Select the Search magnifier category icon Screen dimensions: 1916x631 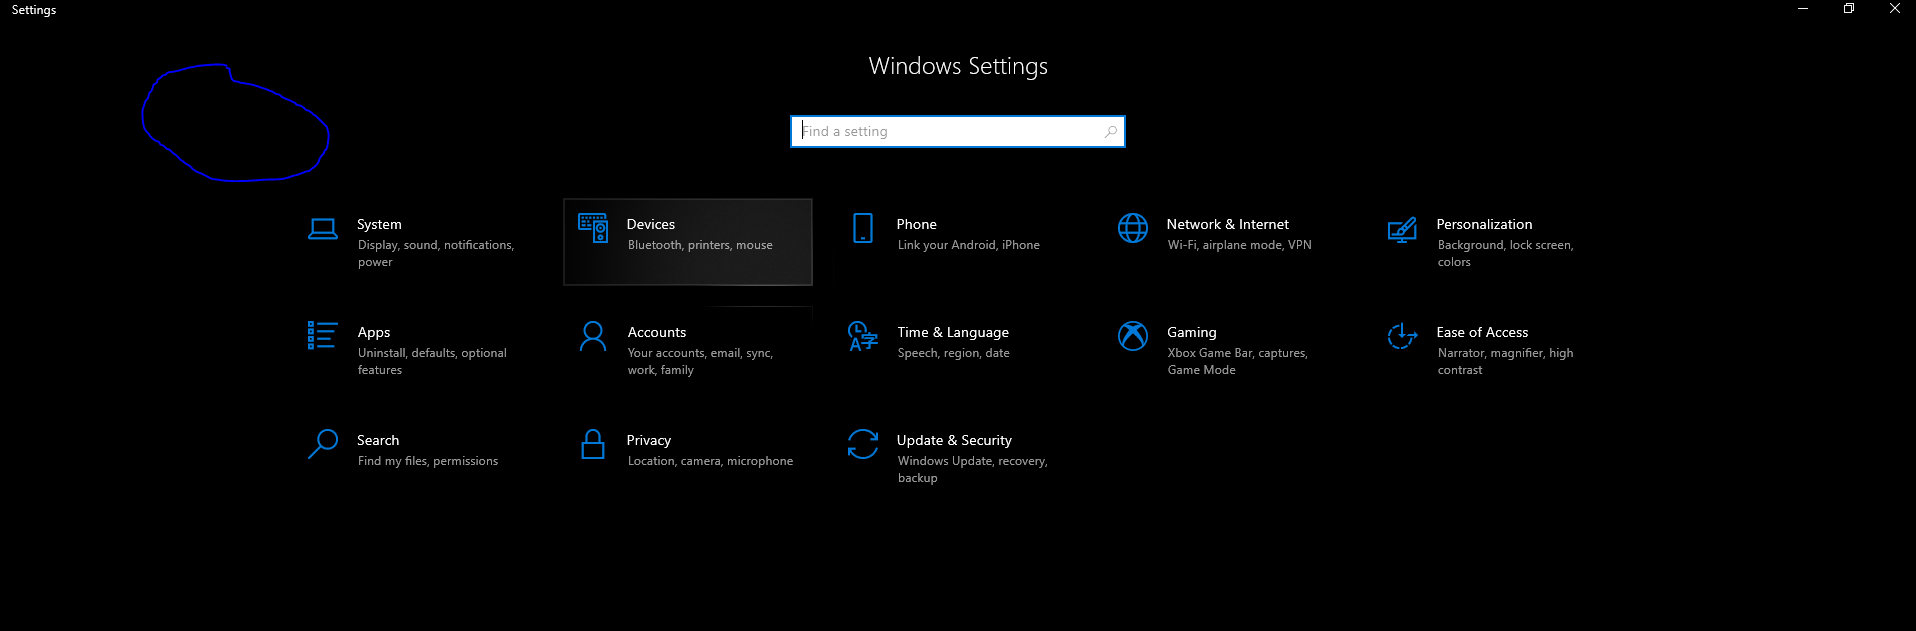tap(322, 444)
